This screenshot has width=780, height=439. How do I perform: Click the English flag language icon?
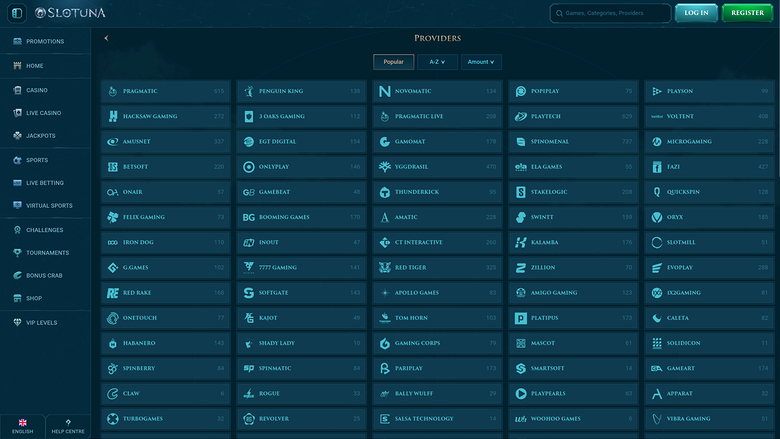click(x=22, y=423)
